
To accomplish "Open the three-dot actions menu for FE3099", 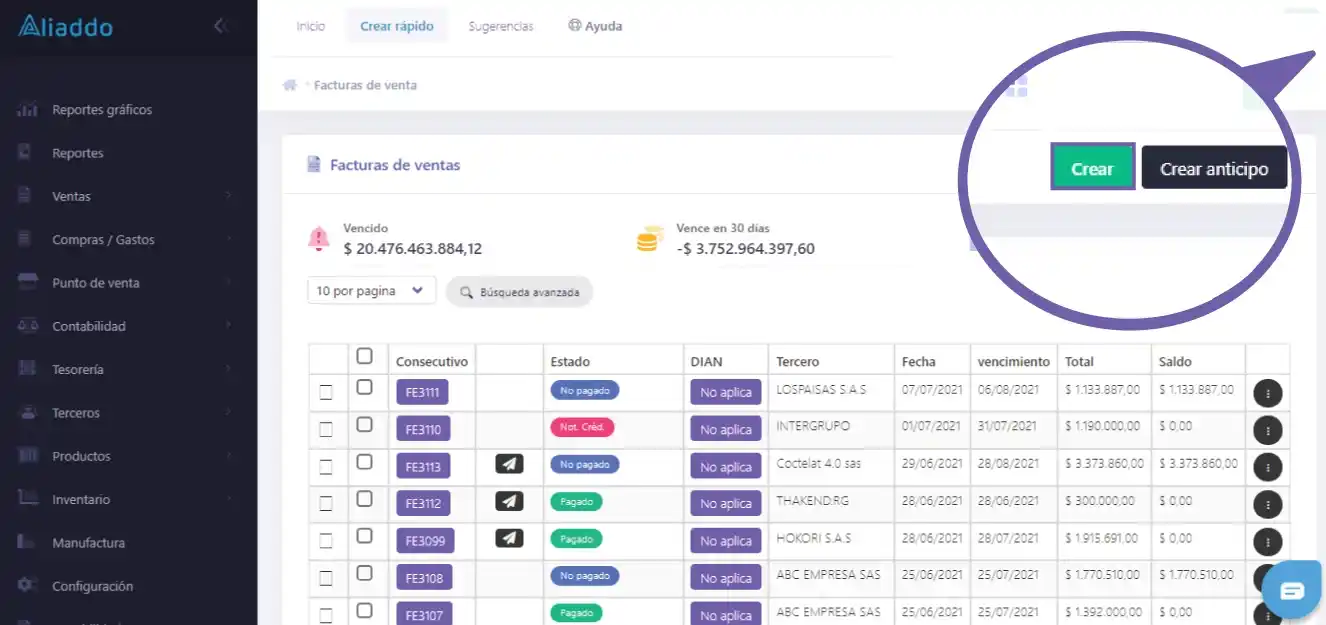I will 1268,541.
